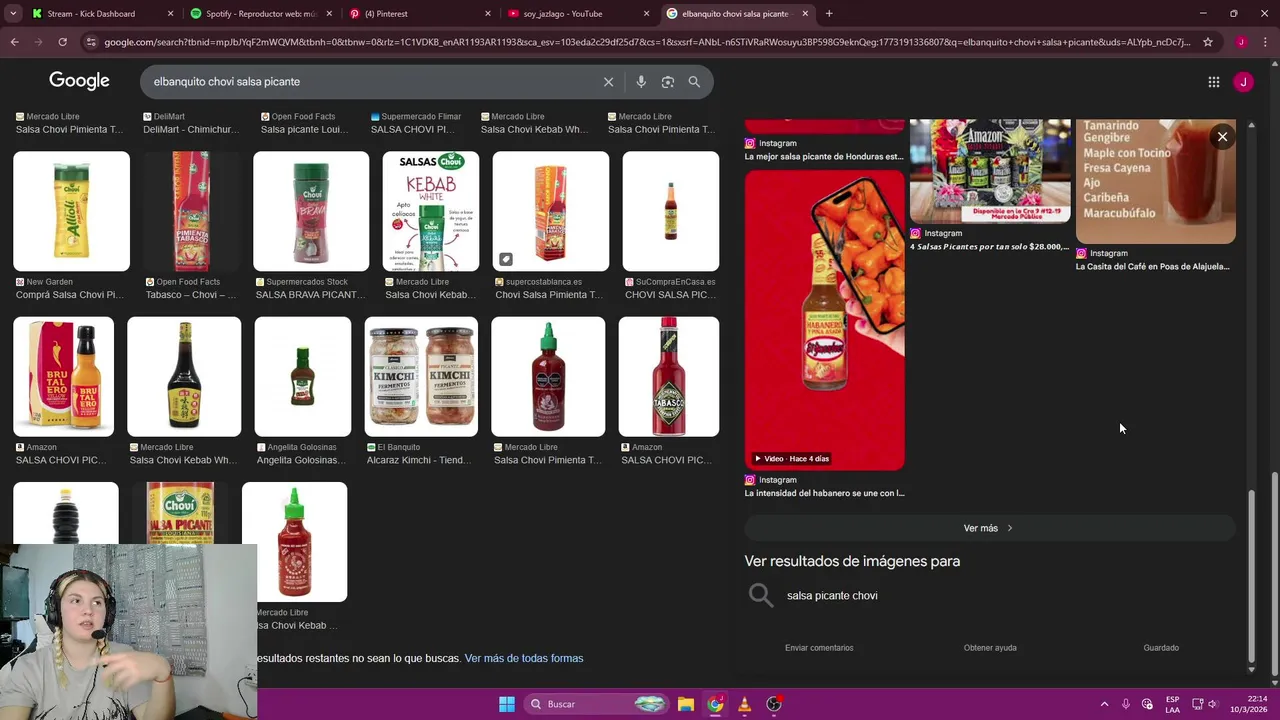Close the image preview side panel

[x=1222, y=136]
